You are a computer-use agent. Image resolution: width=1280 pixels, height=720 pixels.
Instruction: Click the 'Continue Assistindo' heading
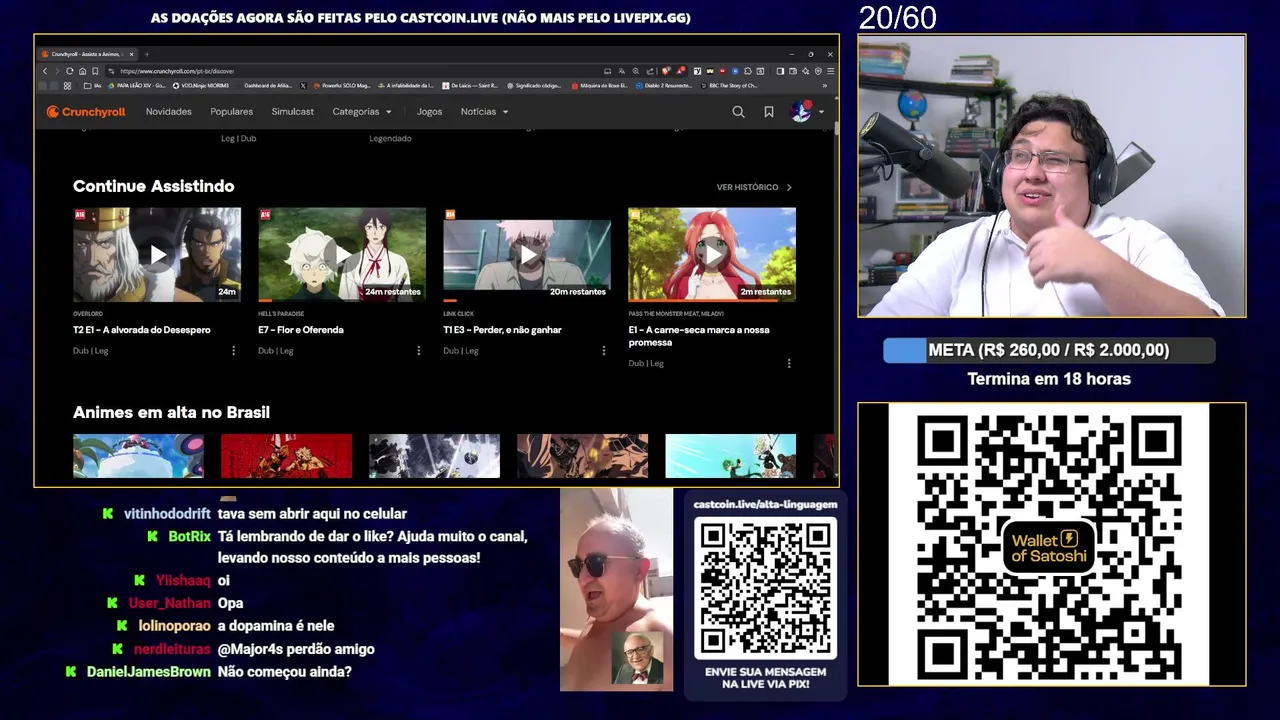(x=153, y=186)
